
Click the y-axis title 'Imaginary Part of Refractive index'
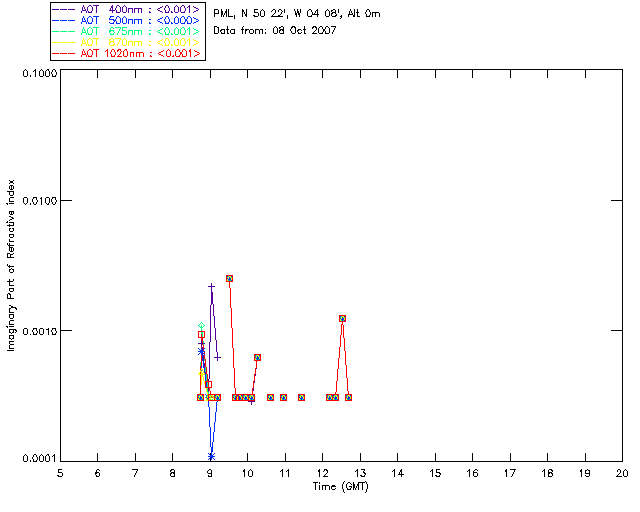[11, 265]
